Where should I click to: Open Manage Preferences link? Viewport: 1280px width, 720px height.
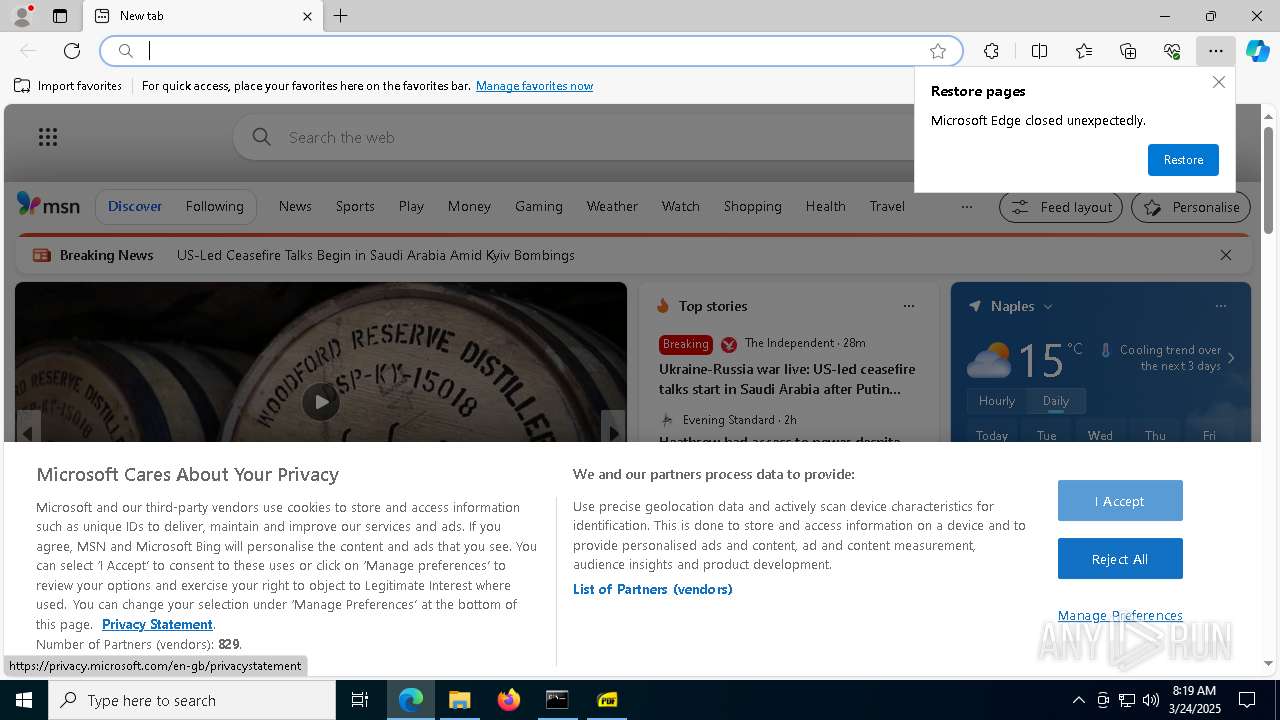[x=1120, y=615]
